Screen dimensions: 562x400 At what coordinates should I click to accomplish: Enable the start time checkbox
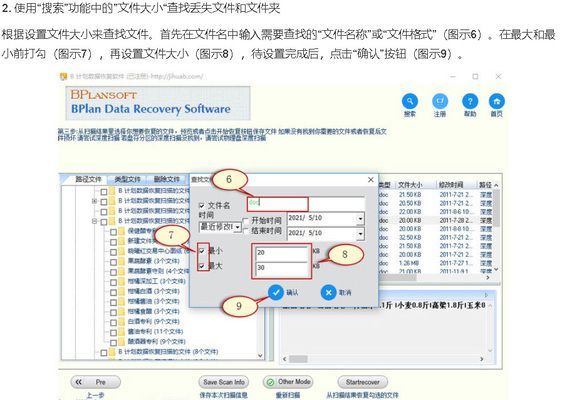tap(246, 221)
